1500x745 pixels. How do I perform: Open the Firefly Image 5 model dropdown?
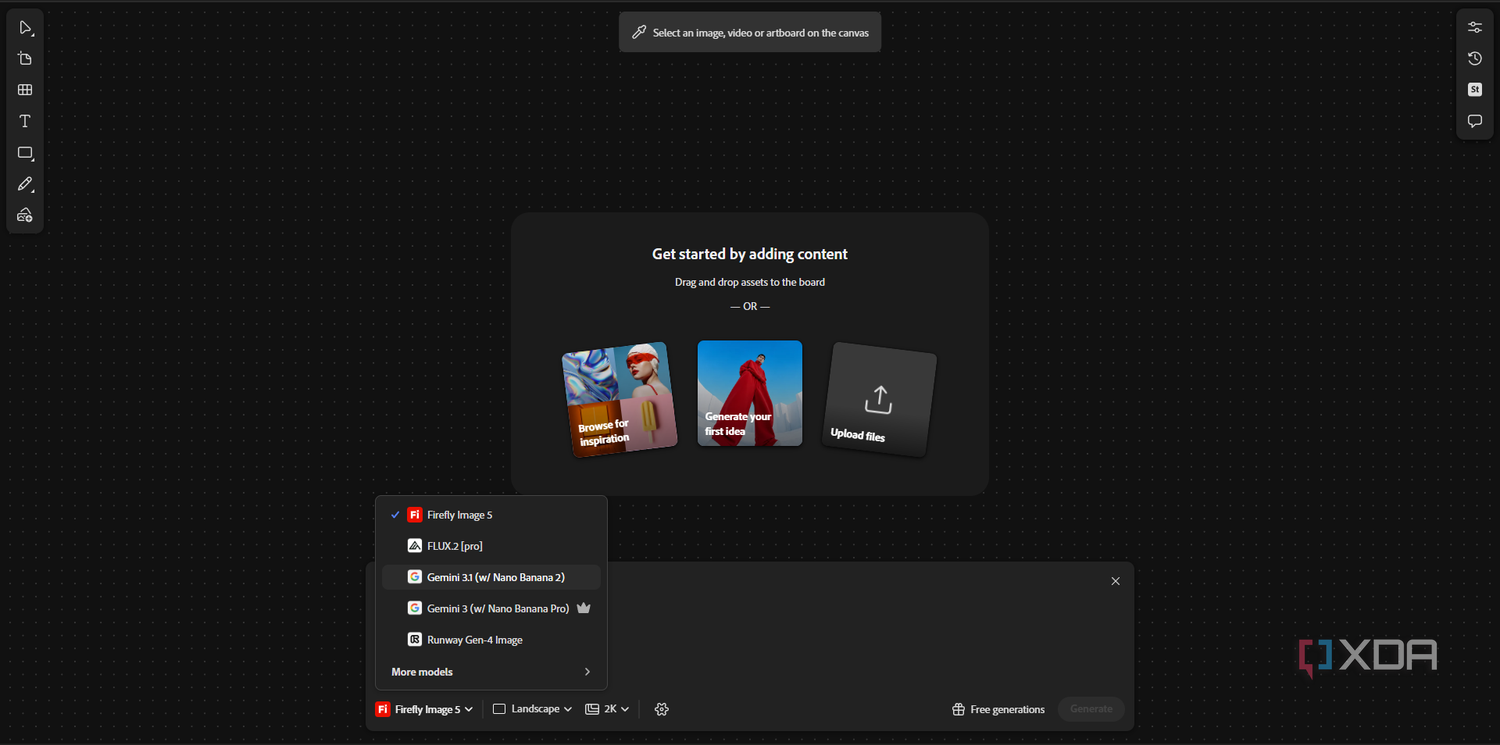click(424, 709)
